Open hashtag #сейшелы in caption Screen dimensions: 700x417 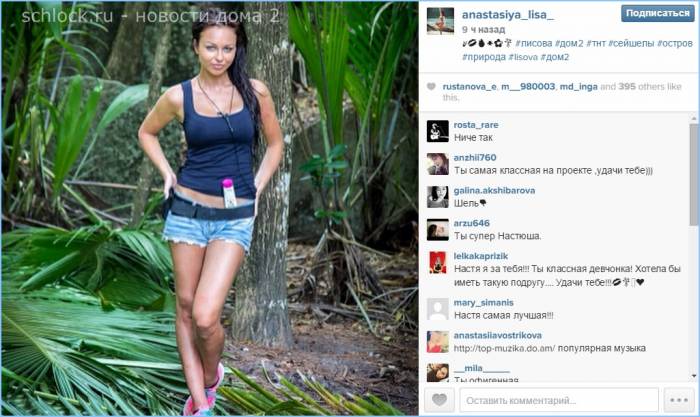(x=630, y=43)
